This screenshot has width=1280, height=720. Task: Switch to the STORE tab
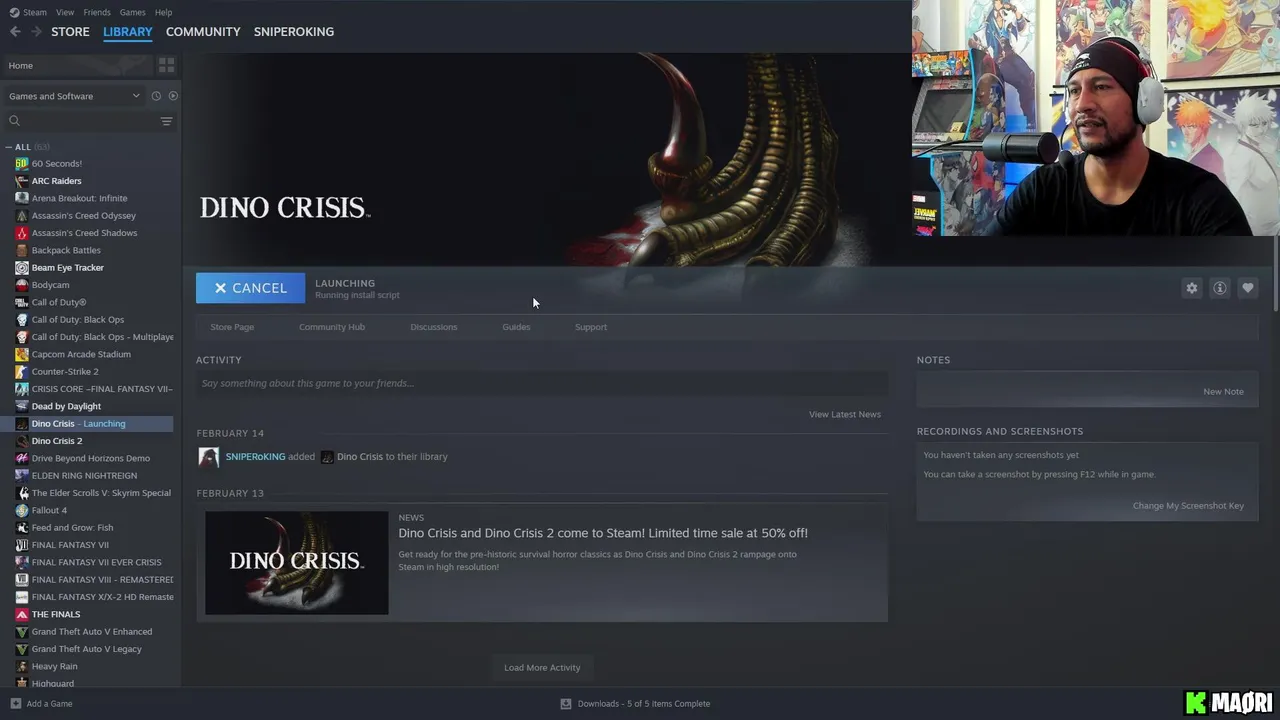click(70, 32)
